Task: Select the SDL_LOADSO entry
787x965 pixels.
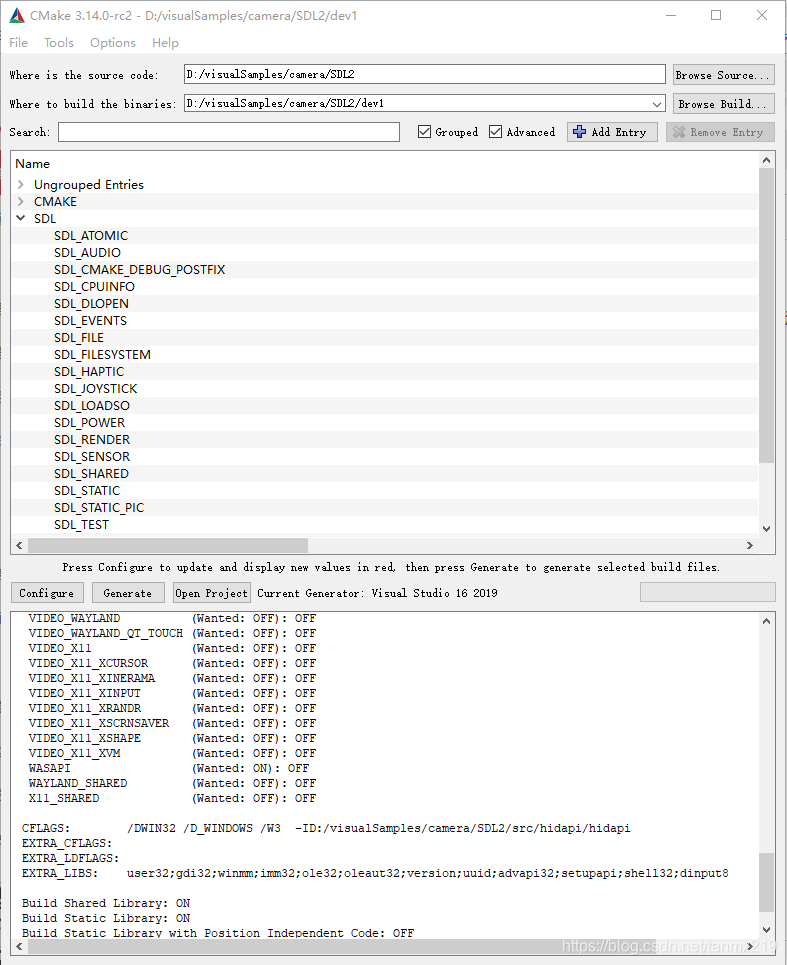Action: point(92,406)
